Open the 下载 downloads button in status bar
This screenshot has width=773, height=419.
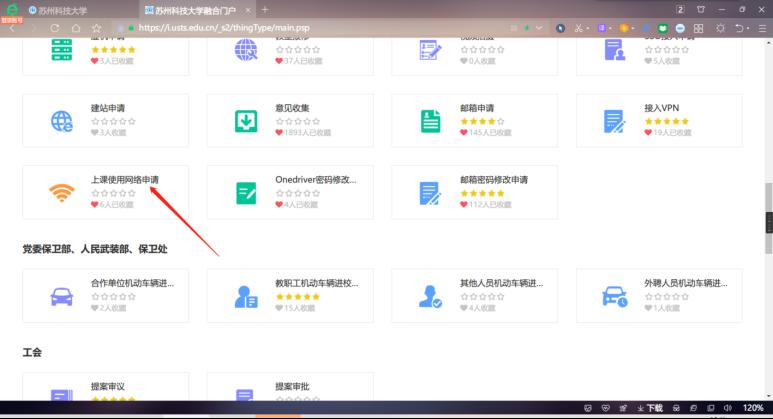tap(650, 408)
